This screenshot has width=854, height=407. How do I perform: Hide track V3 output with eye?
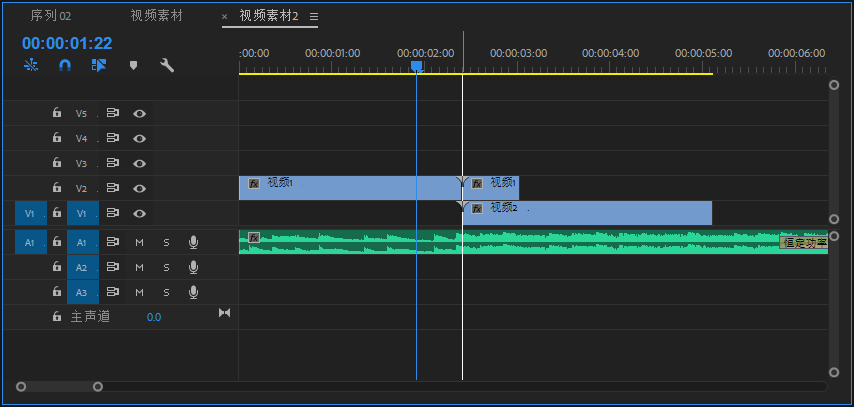[139, 163]
